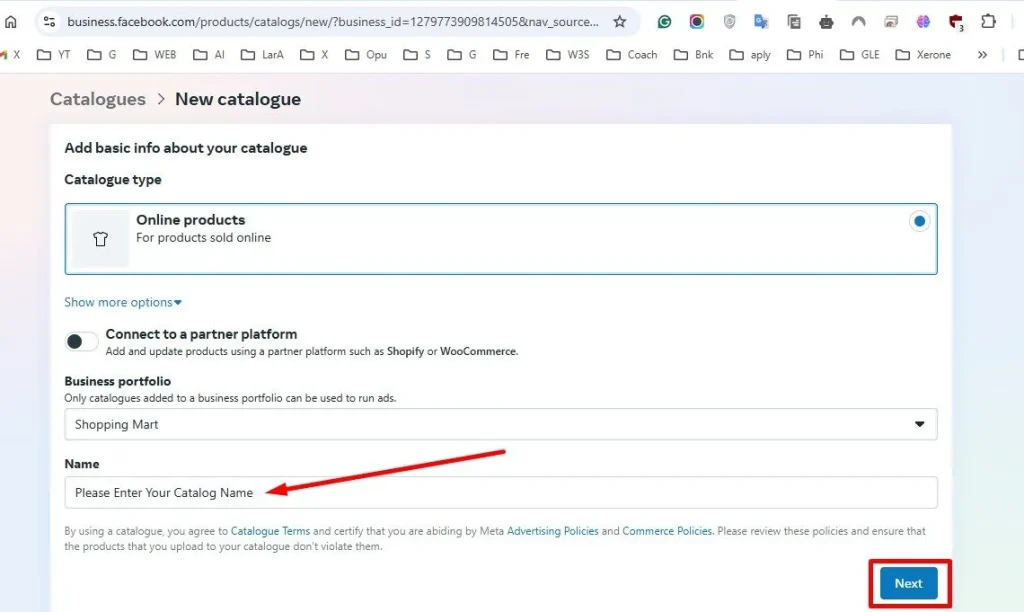Image resolution: width=1024 pixels, height=612 pixels.
Task: Expand Show more options
Action: pyautogui.click(x=123, y=302)
